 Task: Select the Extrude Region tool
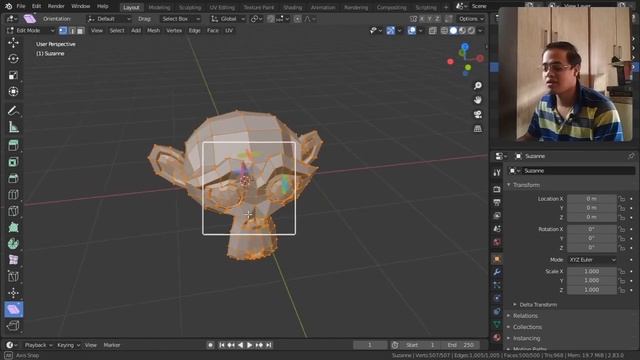[13, 146]
